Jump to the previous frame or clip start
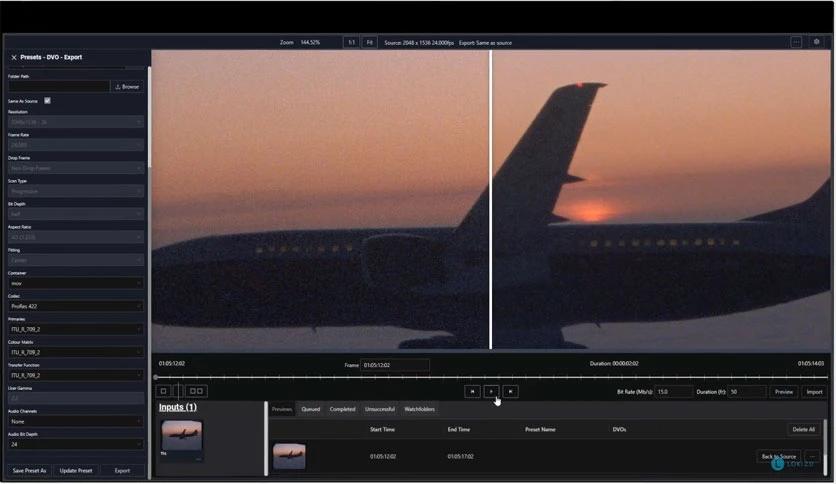This screenshot has width=836, height=484. 472,392
